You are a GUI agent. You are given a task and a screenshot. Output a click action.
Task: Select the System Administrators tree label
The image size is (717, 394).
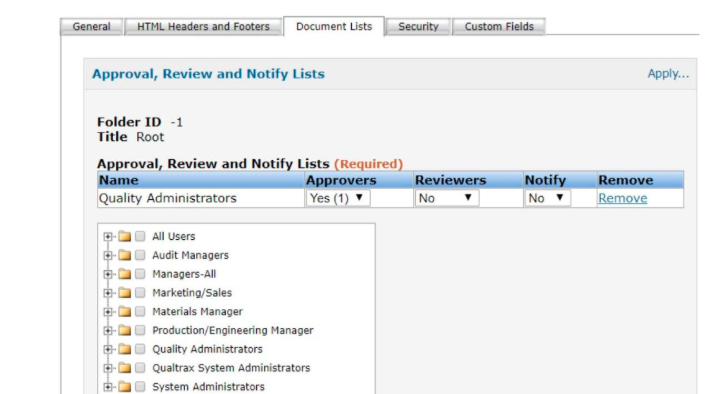208,387
